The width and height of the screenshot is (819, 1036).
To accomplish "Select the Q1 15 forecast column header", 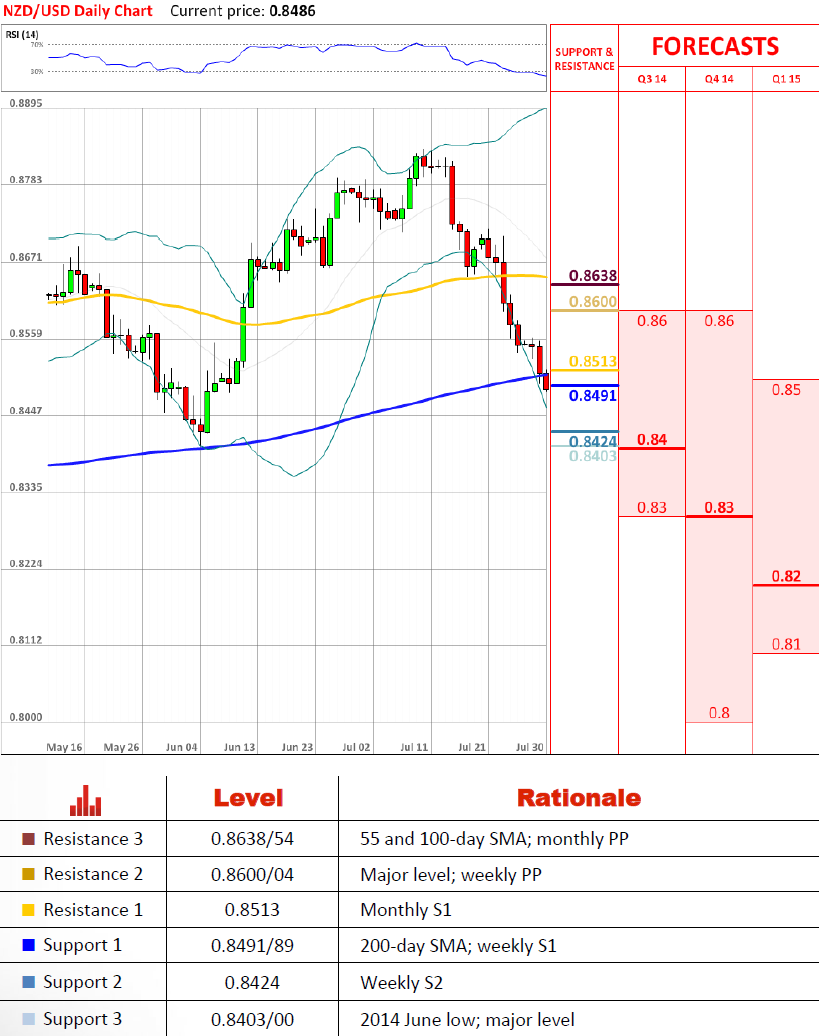I will [786, 79].
